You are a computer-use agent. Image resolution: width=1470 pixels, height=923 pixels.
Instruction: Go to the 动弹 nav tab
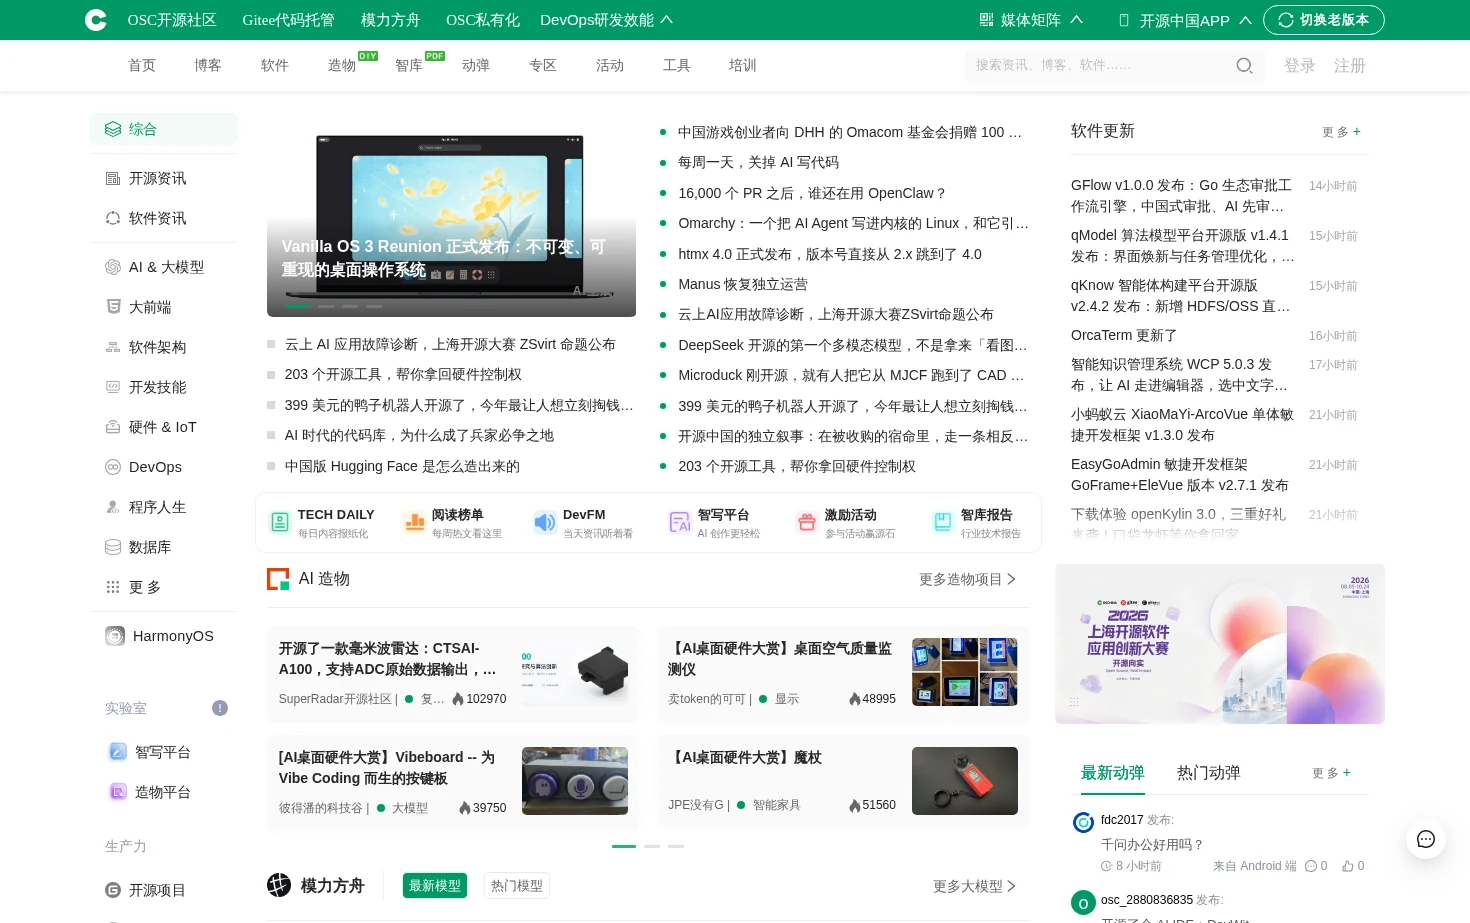click(x=476, y=65)
